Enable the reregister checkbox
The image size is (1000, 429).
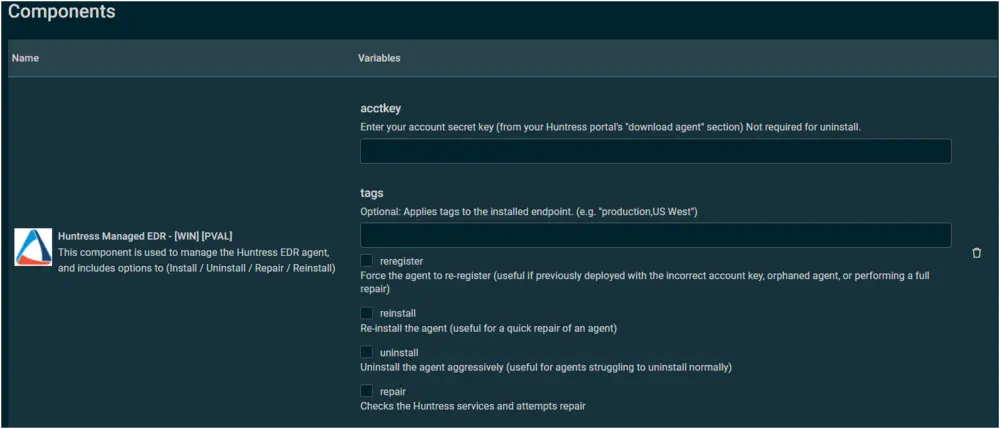(x=367, y=260)
